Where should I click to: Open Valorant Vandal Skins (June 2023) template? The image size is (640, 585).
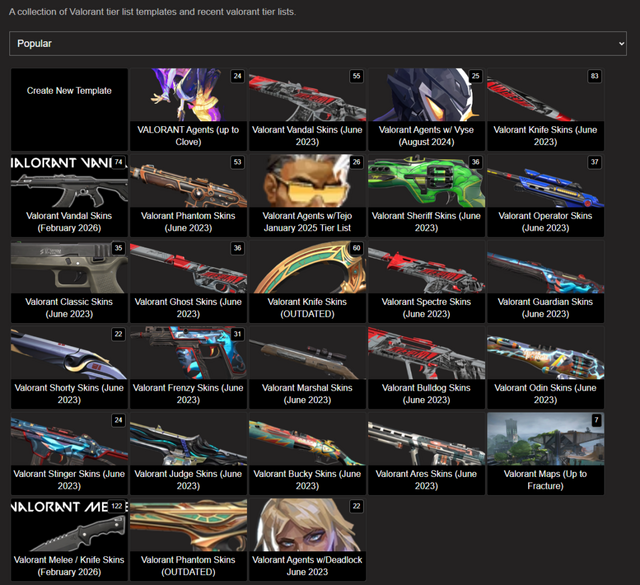pyautogui.click(x=307, y=109)
